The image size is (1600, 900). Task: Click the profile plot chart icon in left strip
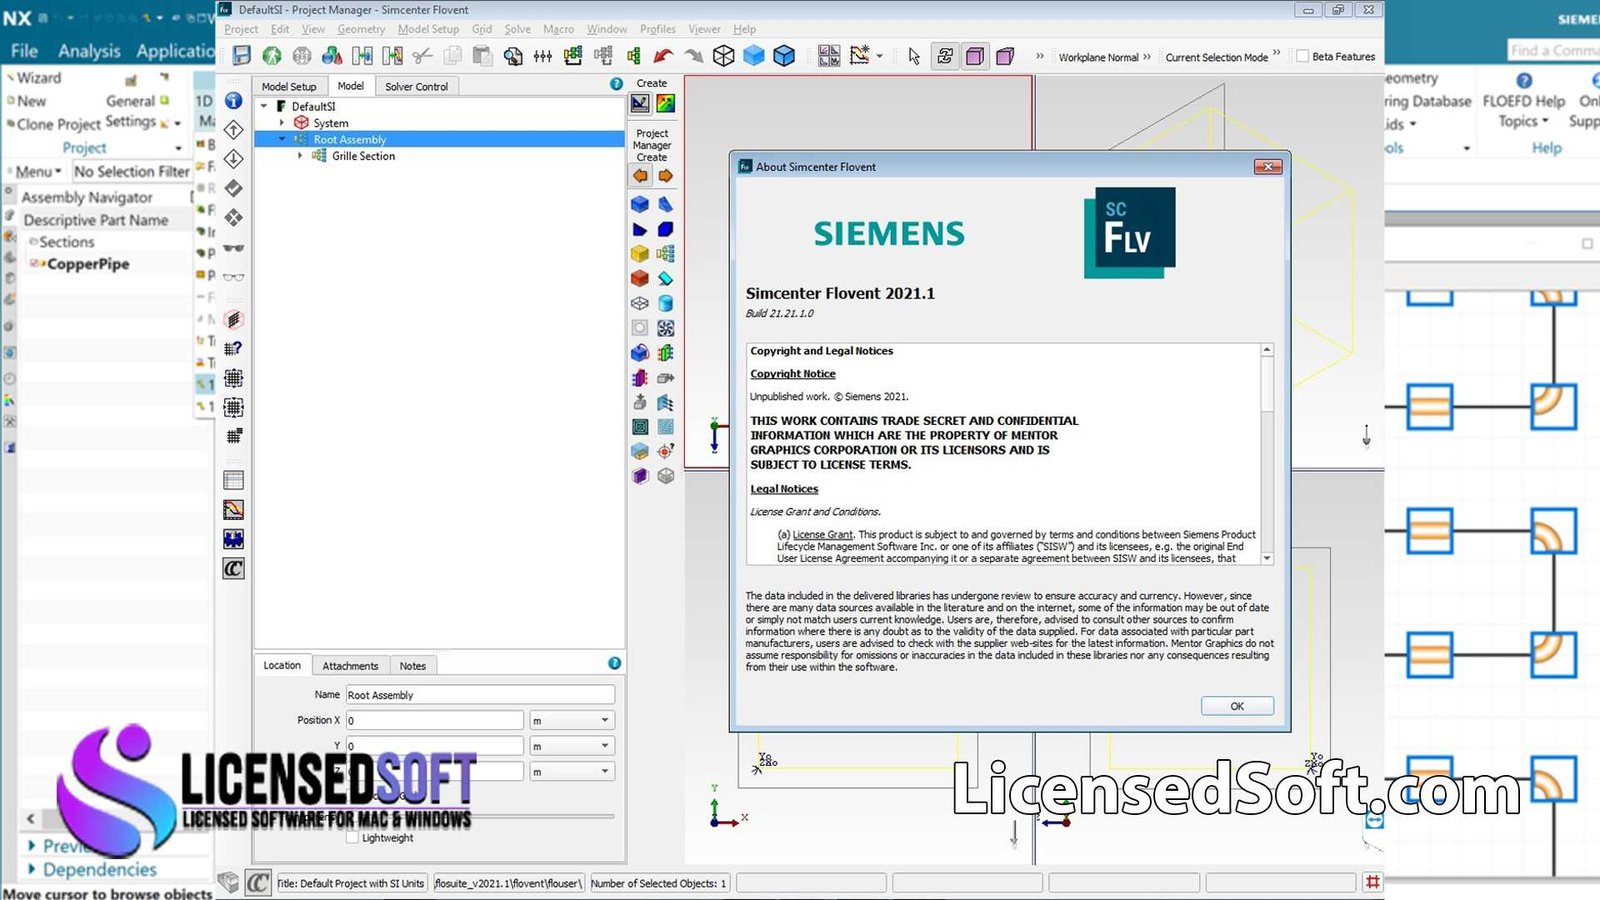tap(233, 510)
